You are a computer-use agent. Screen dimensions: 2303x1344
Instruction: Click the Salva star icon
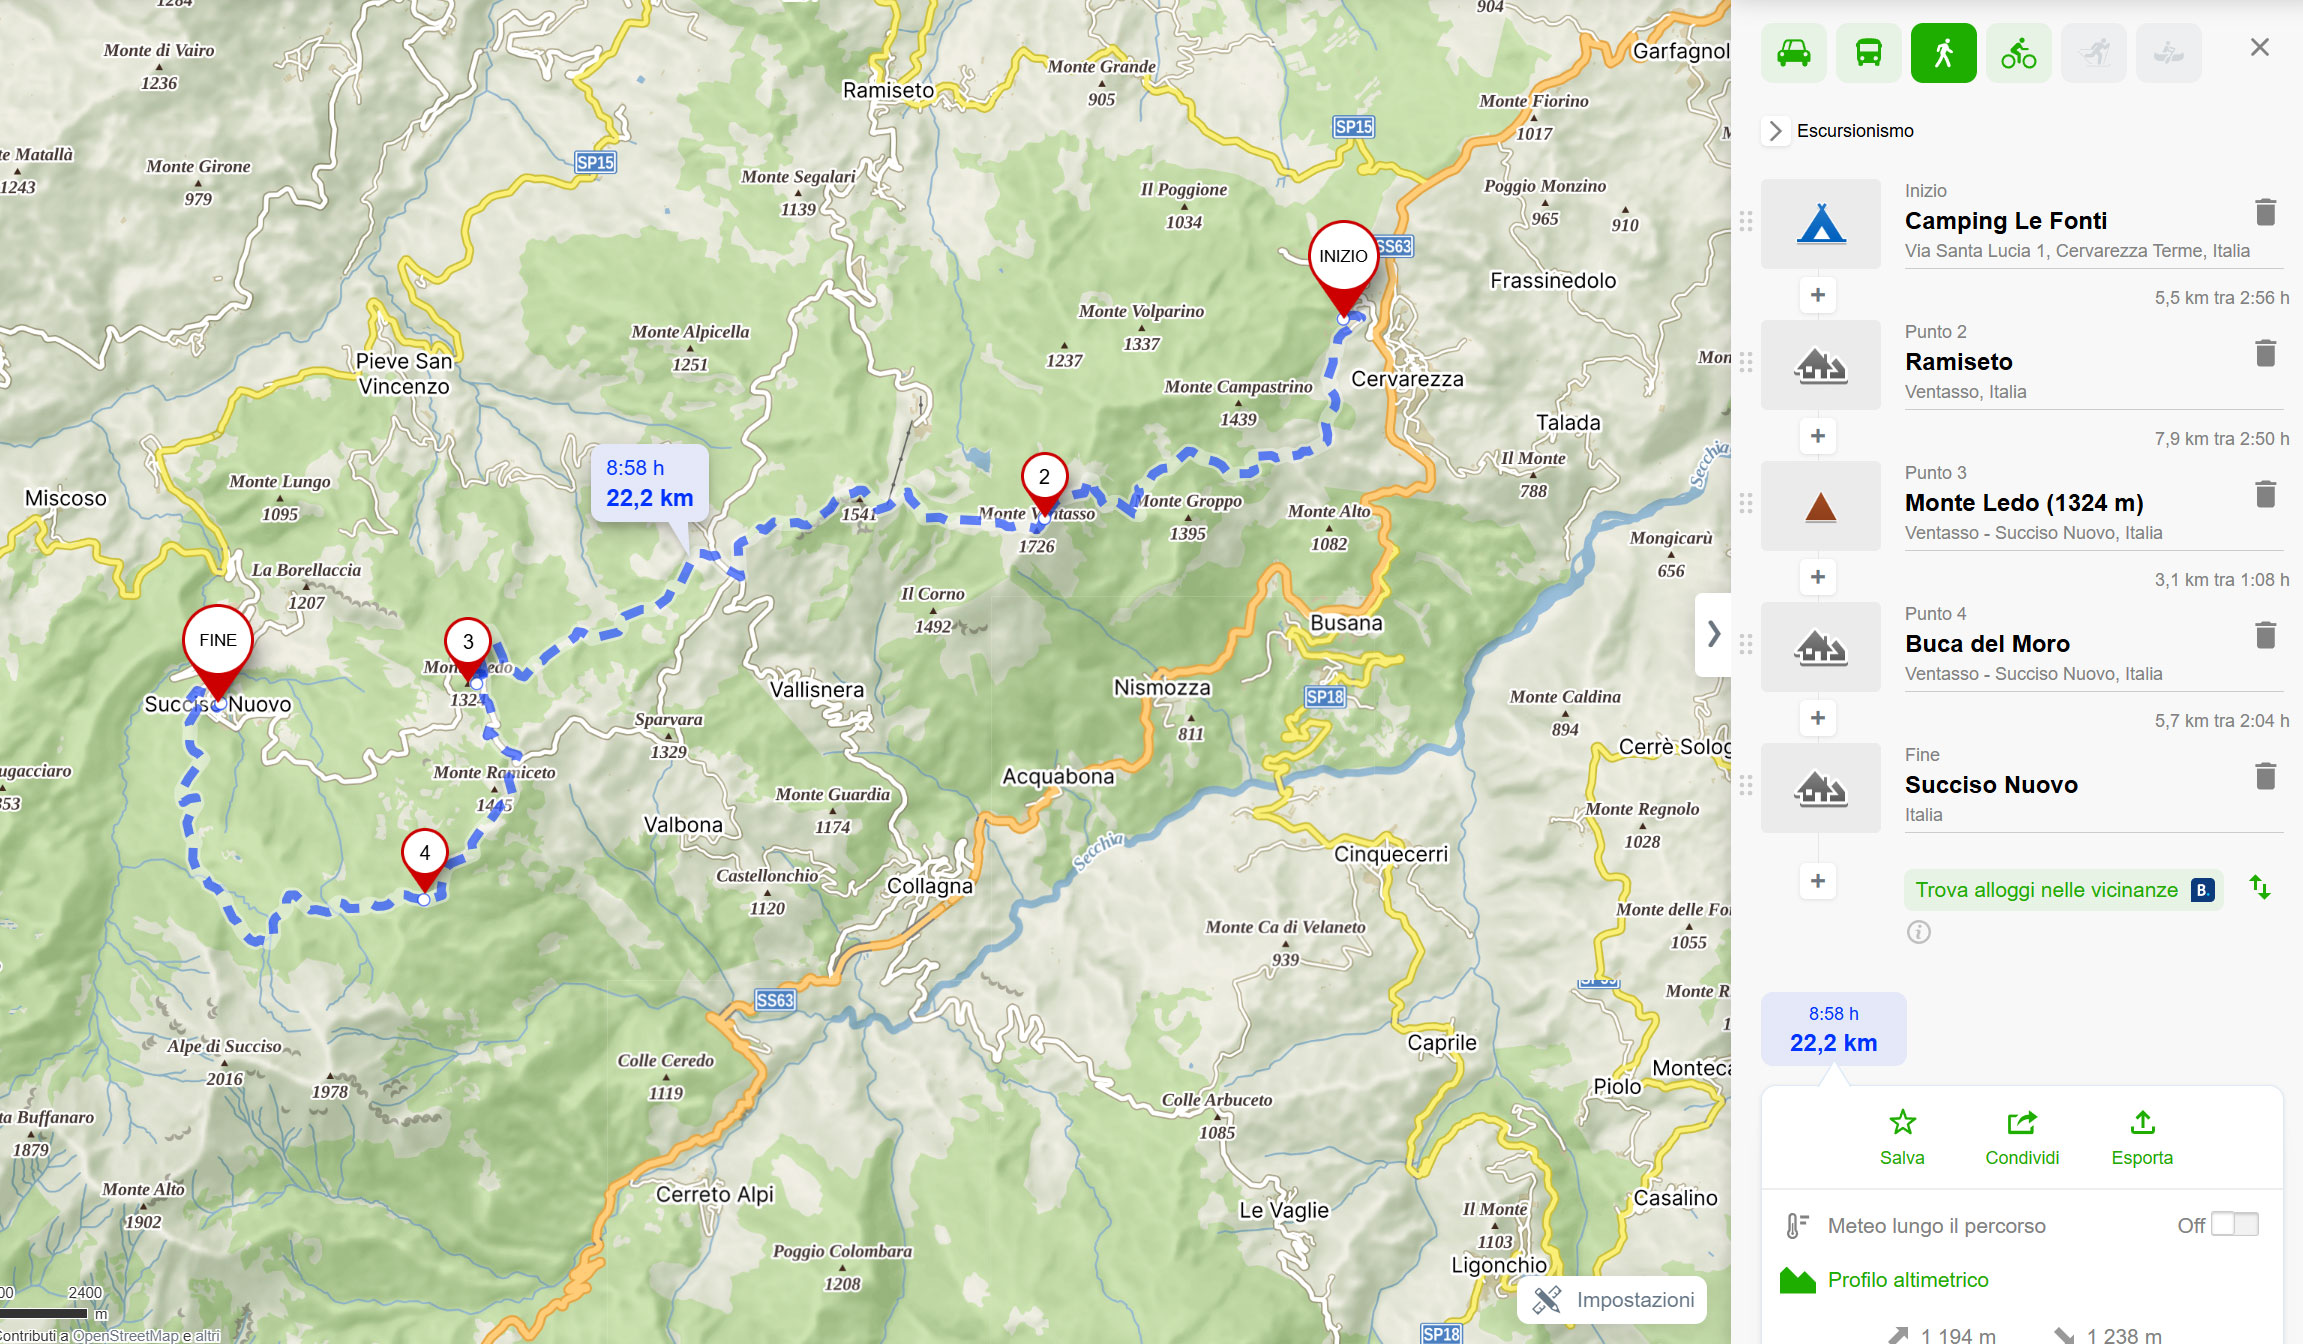(x=1902, y=1122)
